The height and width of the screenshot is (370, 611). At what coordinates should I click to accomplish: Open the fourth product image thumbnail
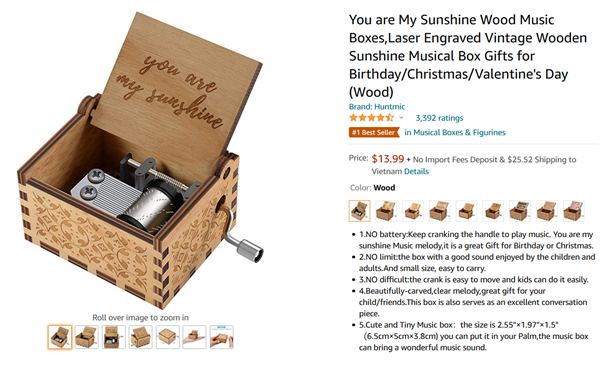tap(140, 337)
